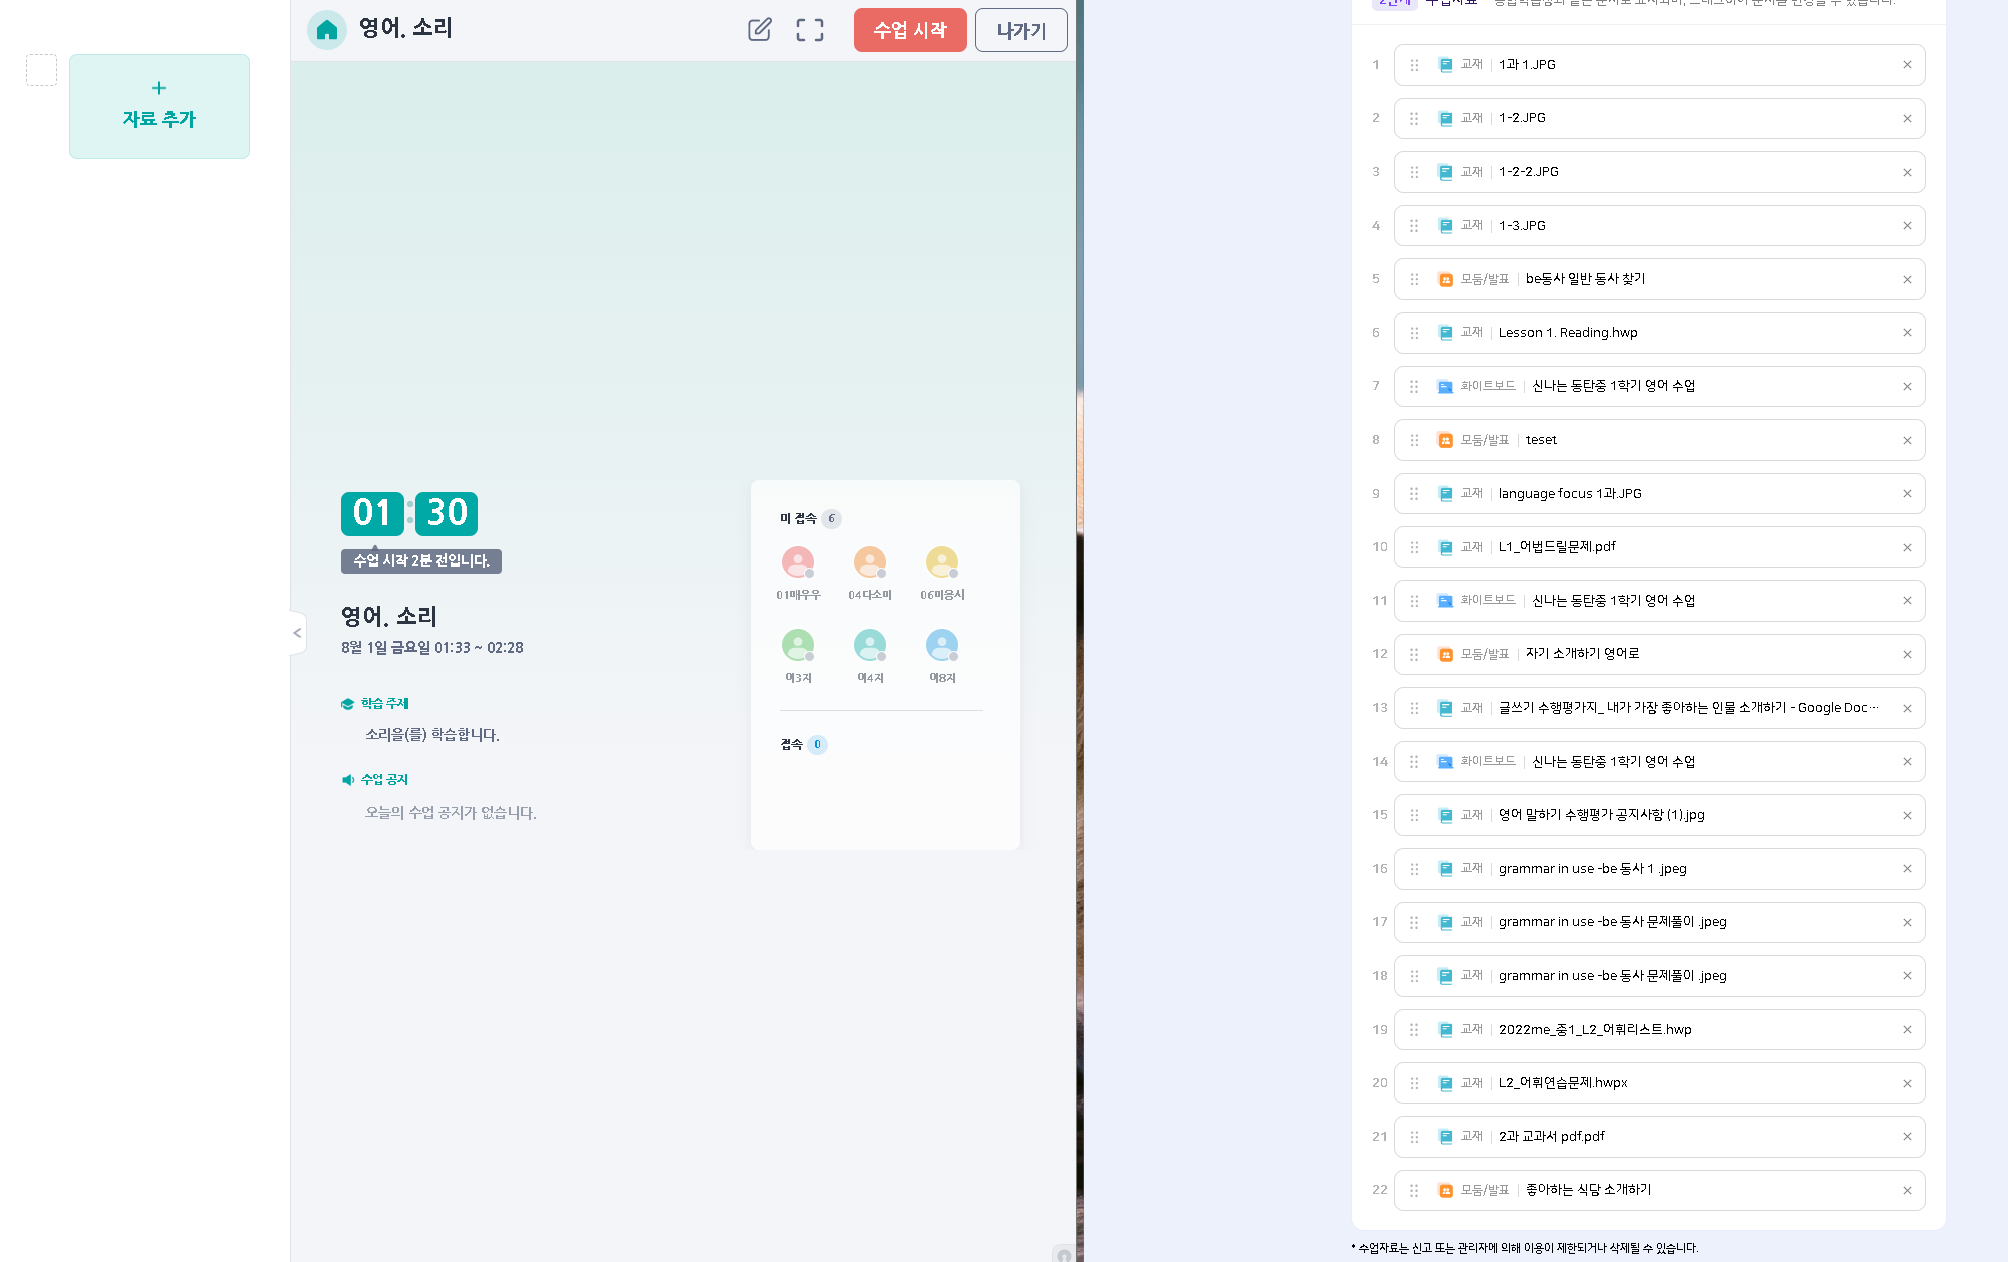Select 2과 교과서 pdf.pdf material row

[1551, 1137]
